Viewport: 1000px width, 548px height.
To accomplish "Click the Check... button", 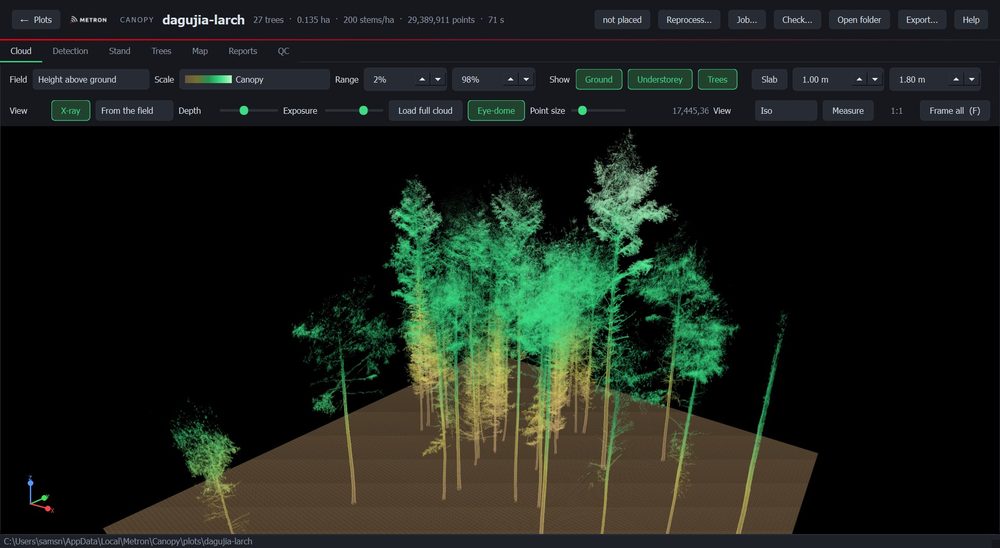I will (x=797, y=20).
